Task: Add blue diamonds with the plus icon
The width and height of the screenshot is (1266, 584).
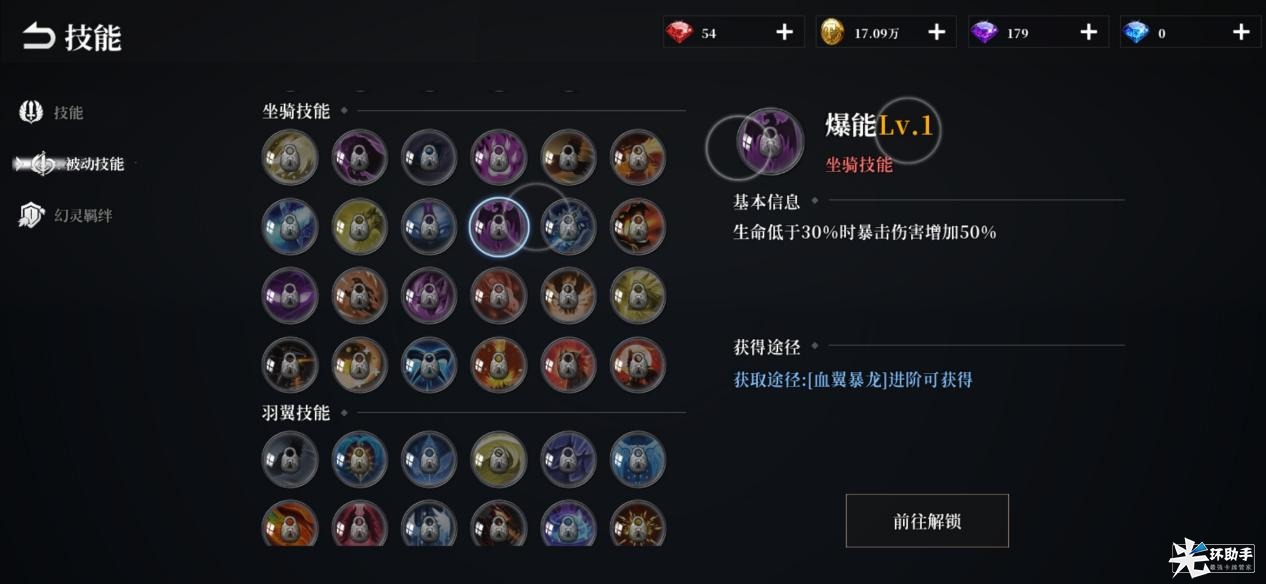Action: point(1240,32)
